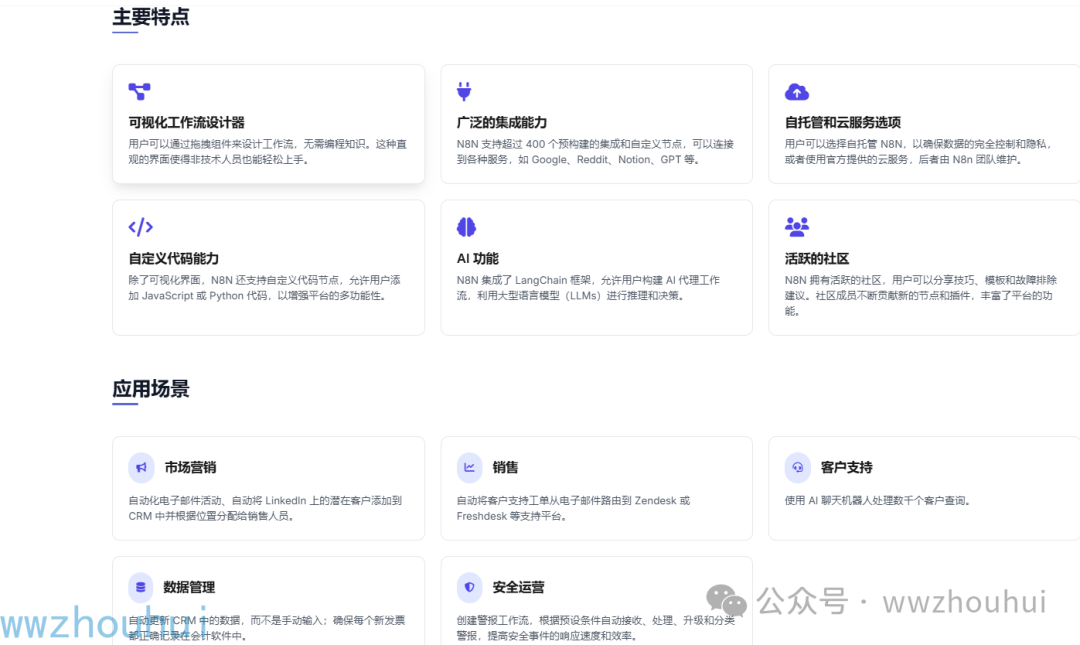Viewport: 1080px width, 645px height.
Task: Open the 可视化工作流设计器 feature card
Action: [268, 123]
